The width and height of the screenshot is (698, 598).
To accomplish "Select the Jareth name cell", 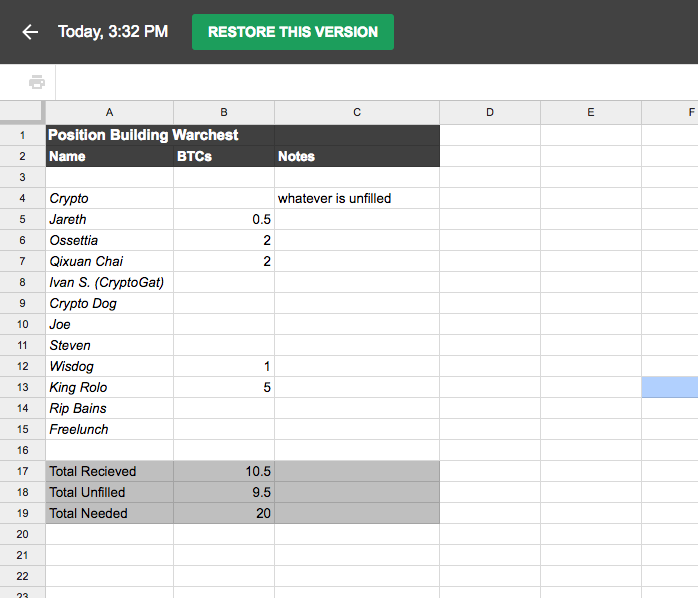I will (109, 219).
